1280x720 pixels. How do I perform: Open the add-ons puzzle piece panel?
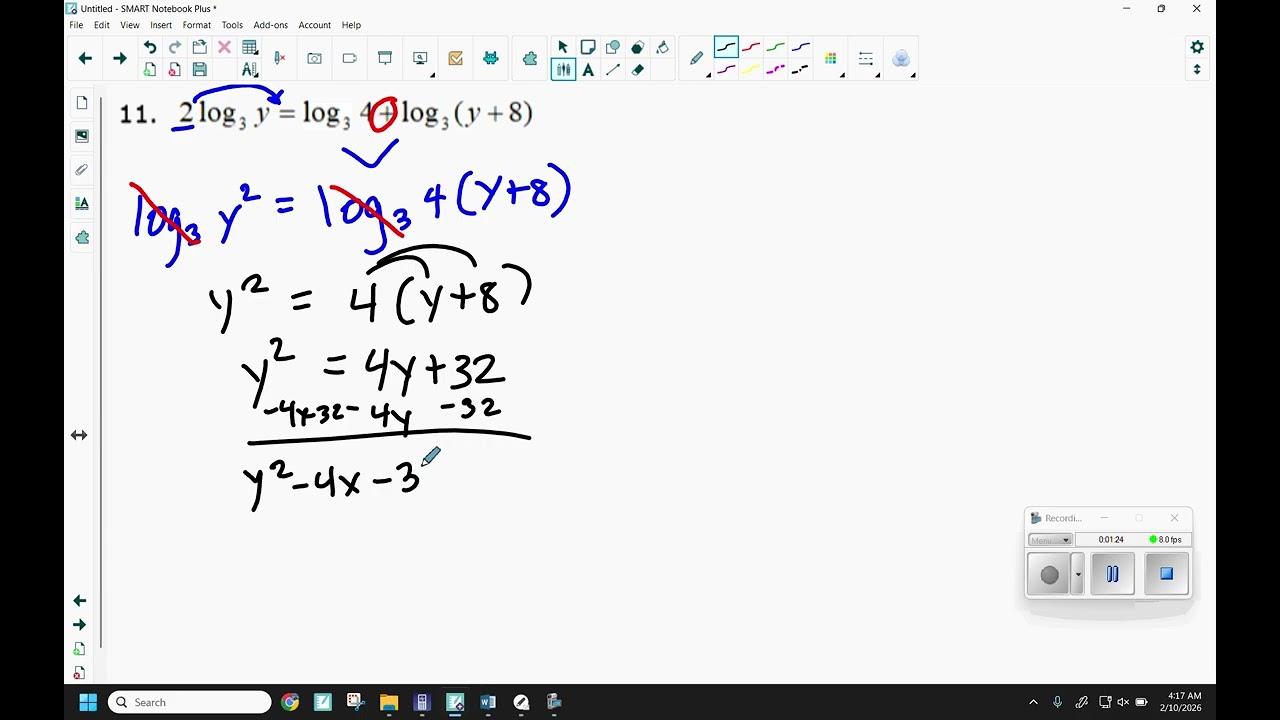tap(530, 59)
